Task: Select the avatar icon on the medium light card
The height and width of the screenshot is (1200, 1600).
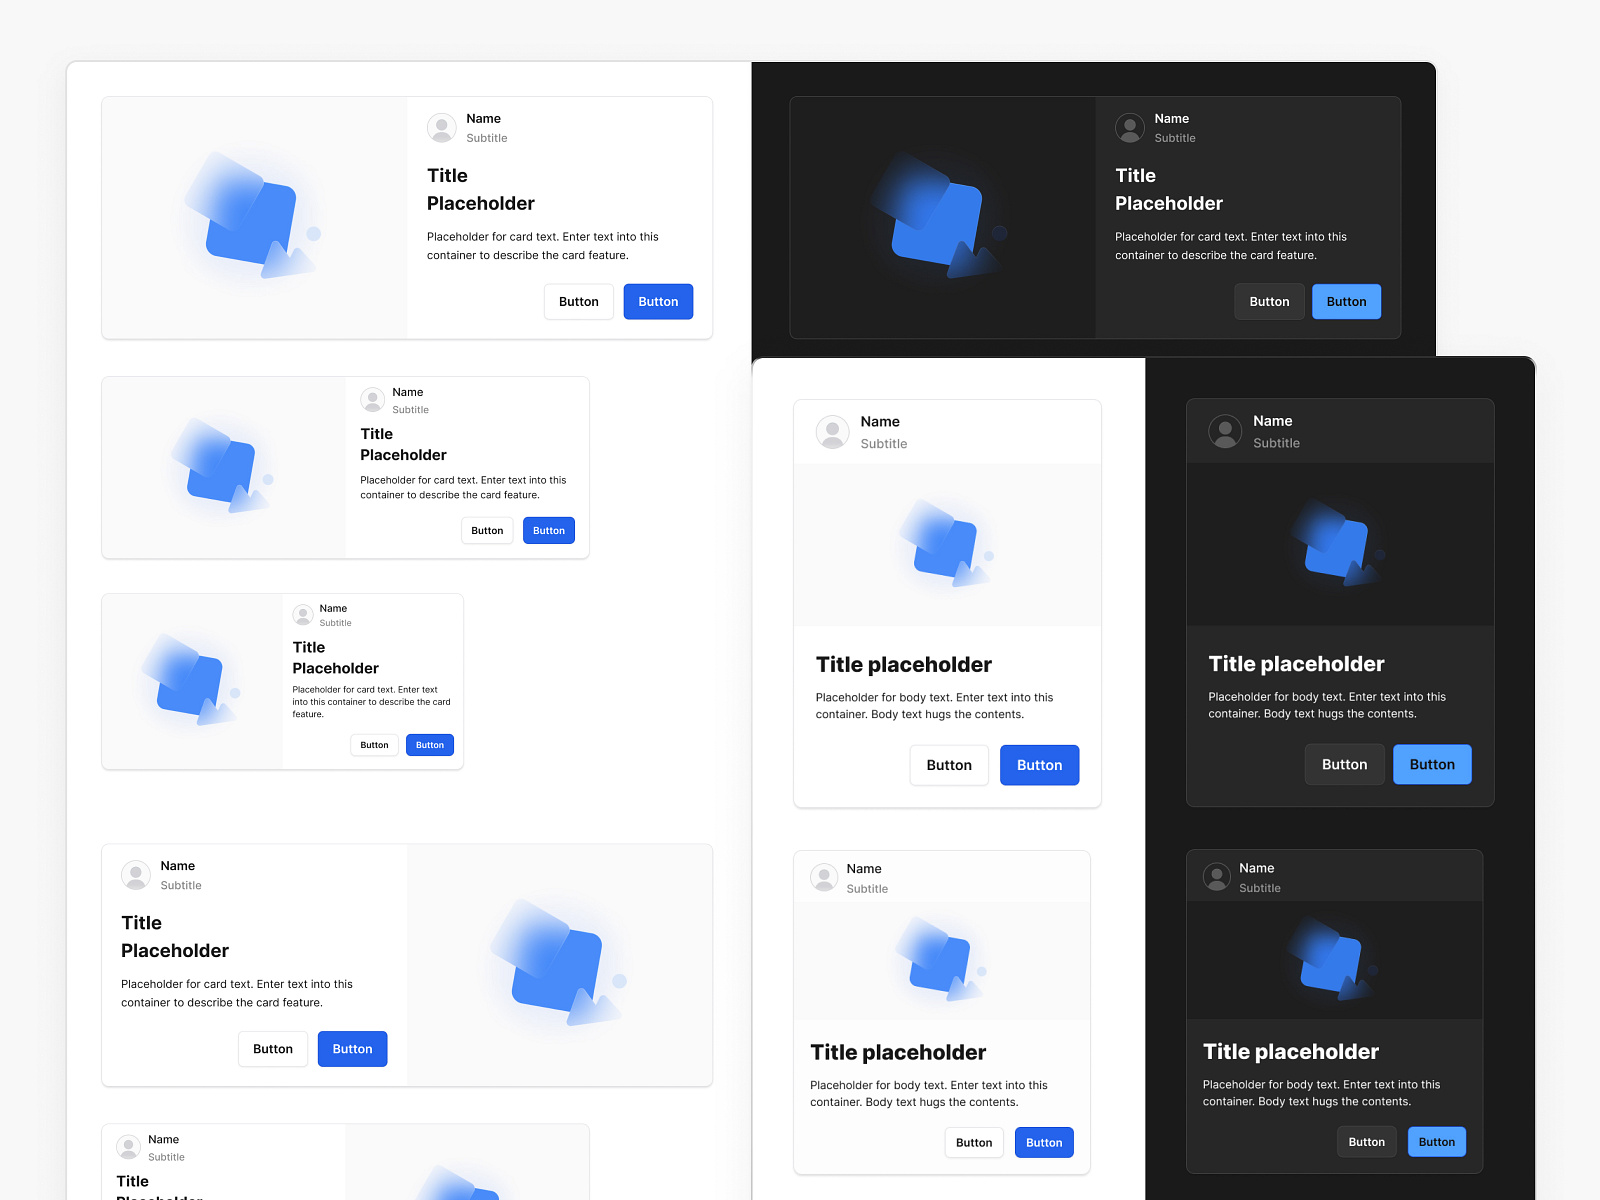Action: [372, 399]
